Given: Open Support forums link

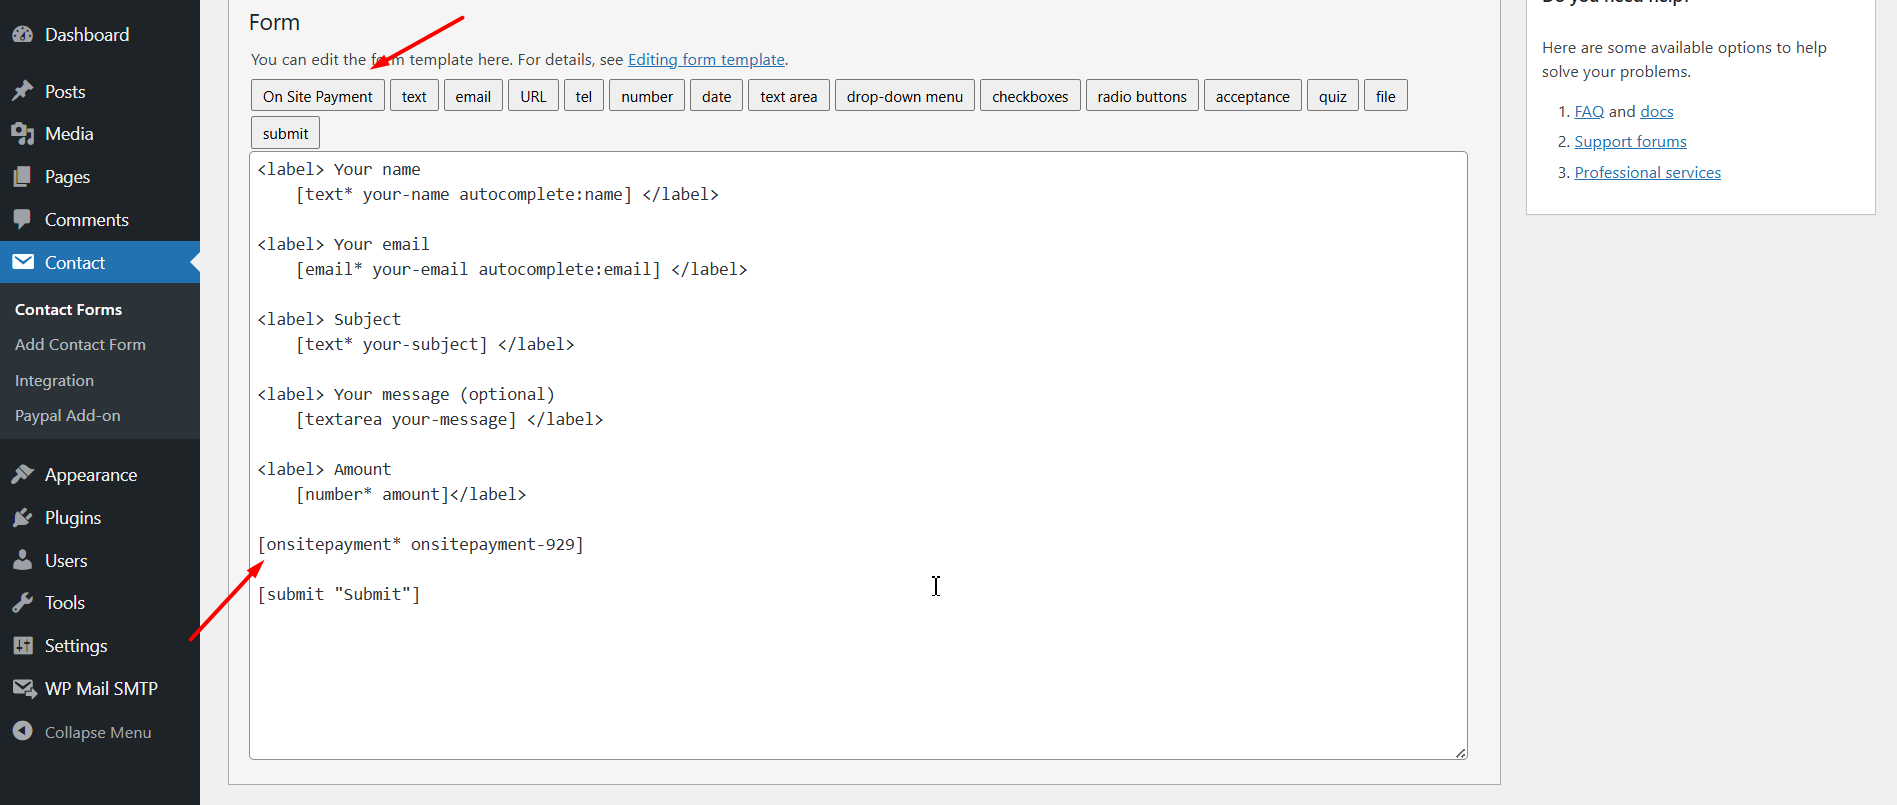Looking at the screenshot, I should click(1630, 141).
